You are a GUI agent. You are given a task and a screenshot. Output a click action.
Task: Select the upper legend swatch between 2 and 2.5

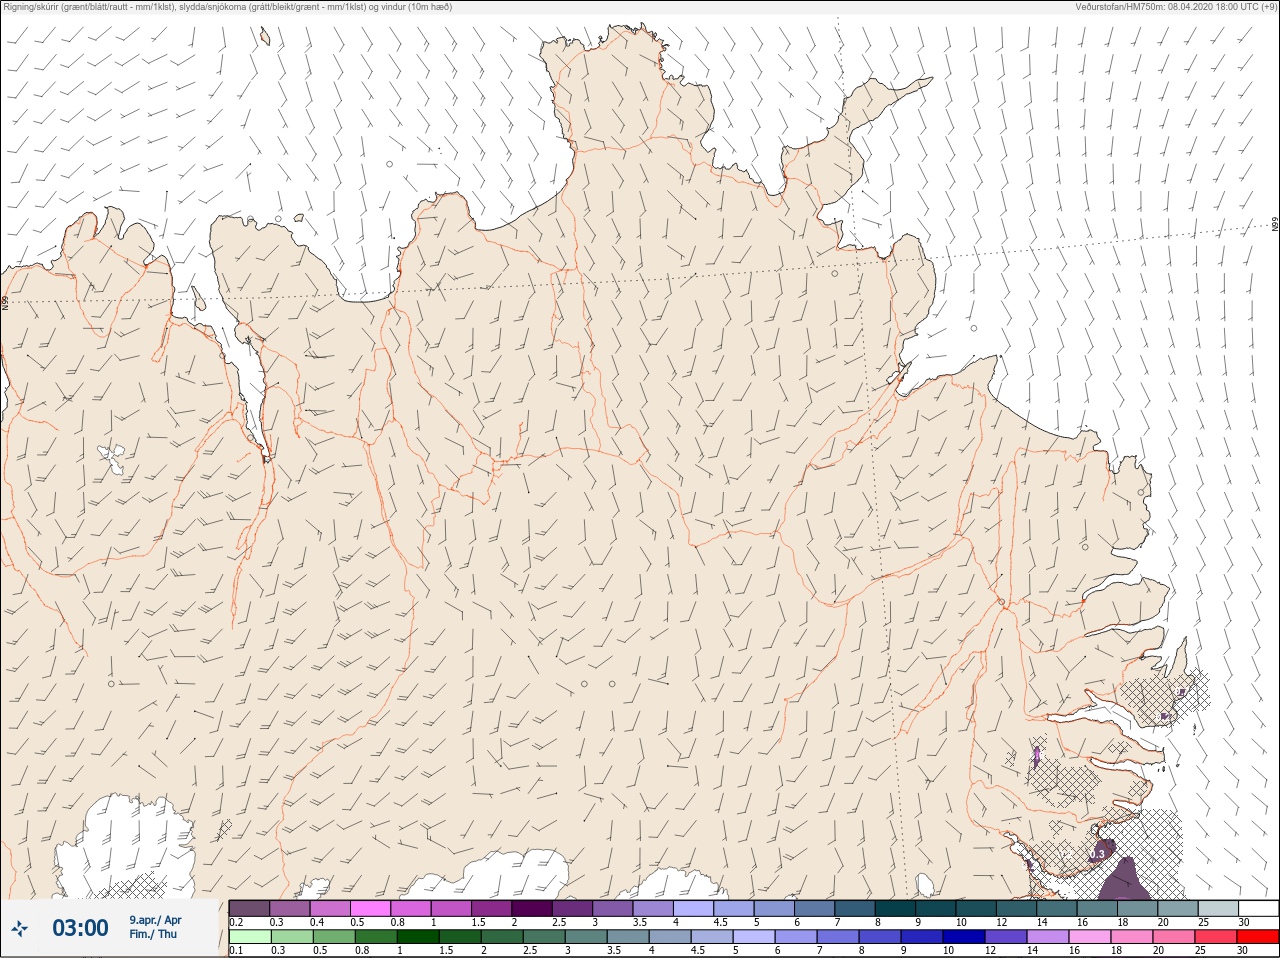pos(532,908)
